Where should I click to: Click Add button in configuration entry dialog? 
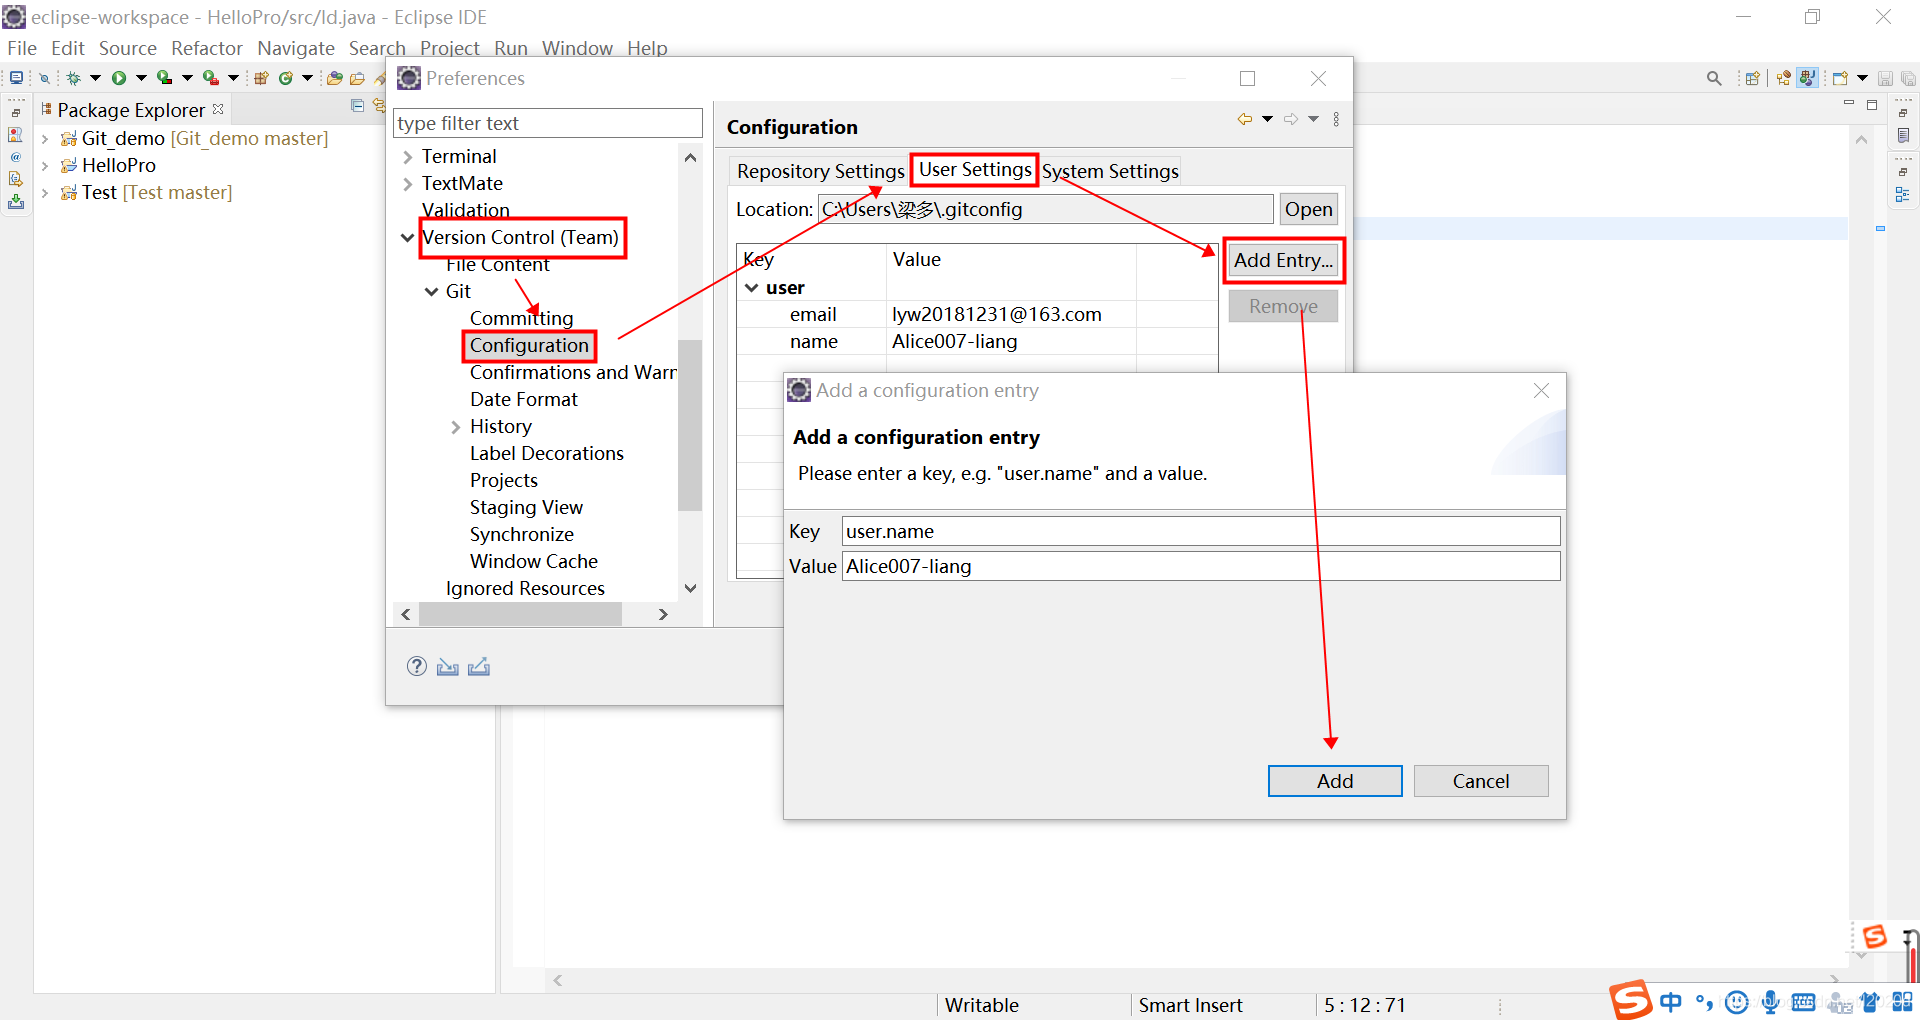click(x=1335, y=781)
